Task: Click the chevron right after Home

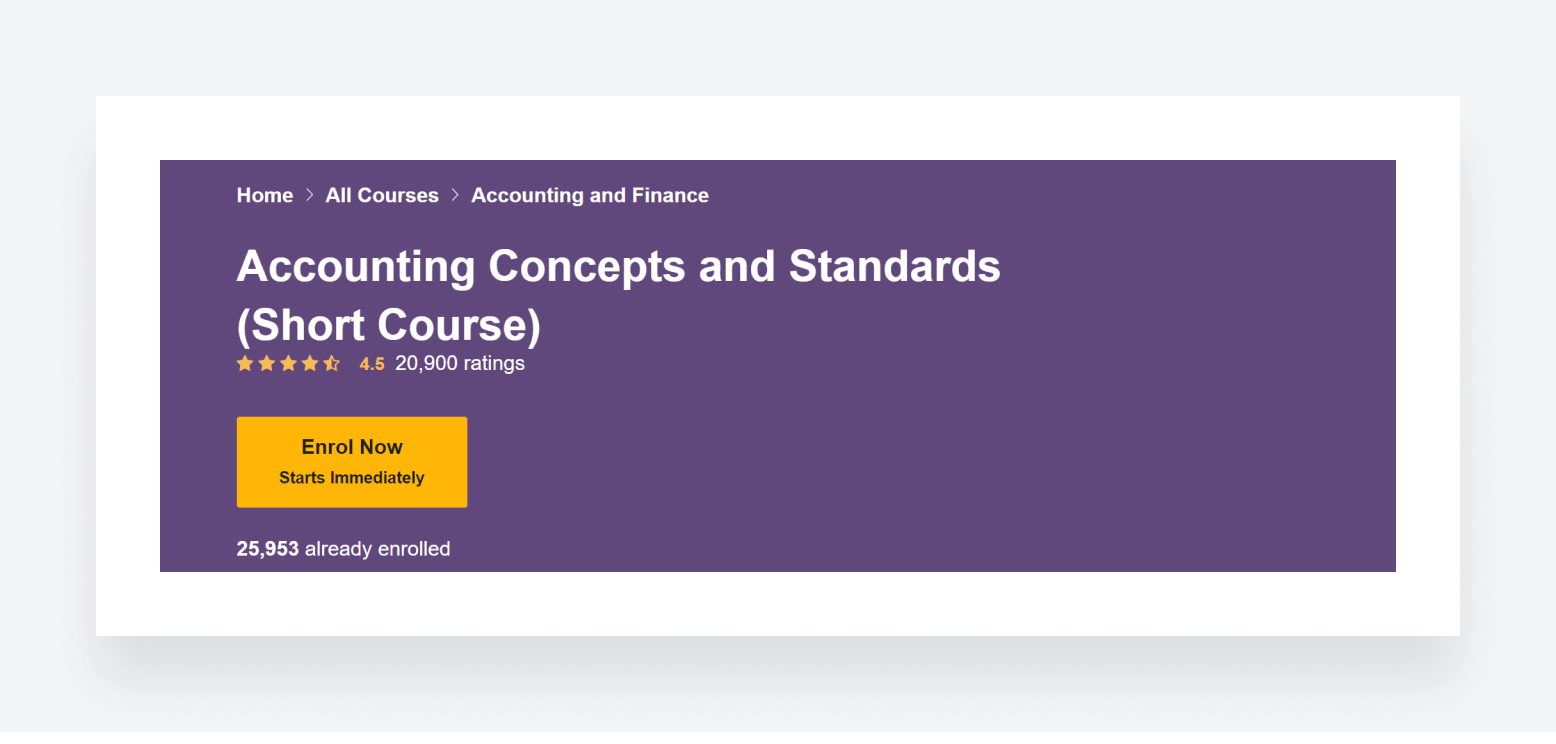Action: tap(310, 195)
